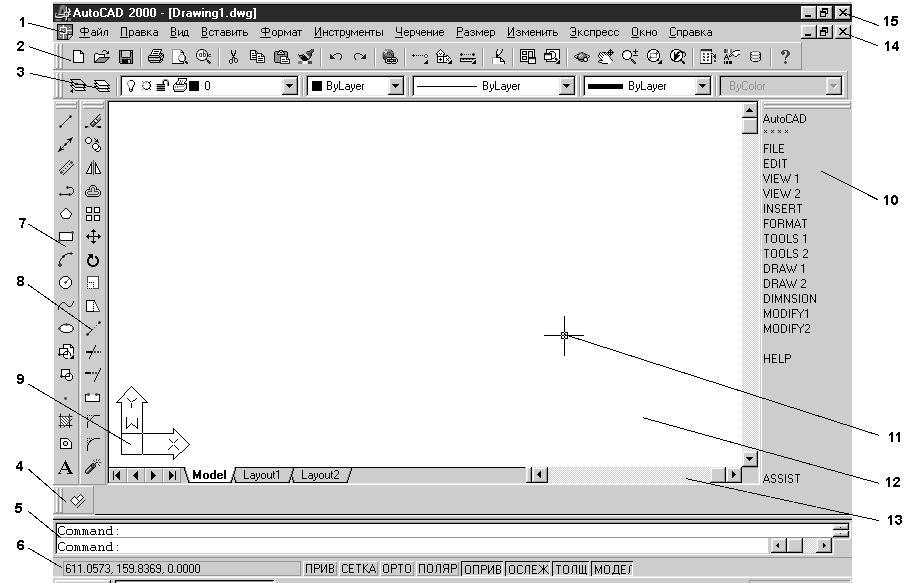Screen dimensions: 908x583
Task: Cut selection with the scissors icon
Action: 233,57
